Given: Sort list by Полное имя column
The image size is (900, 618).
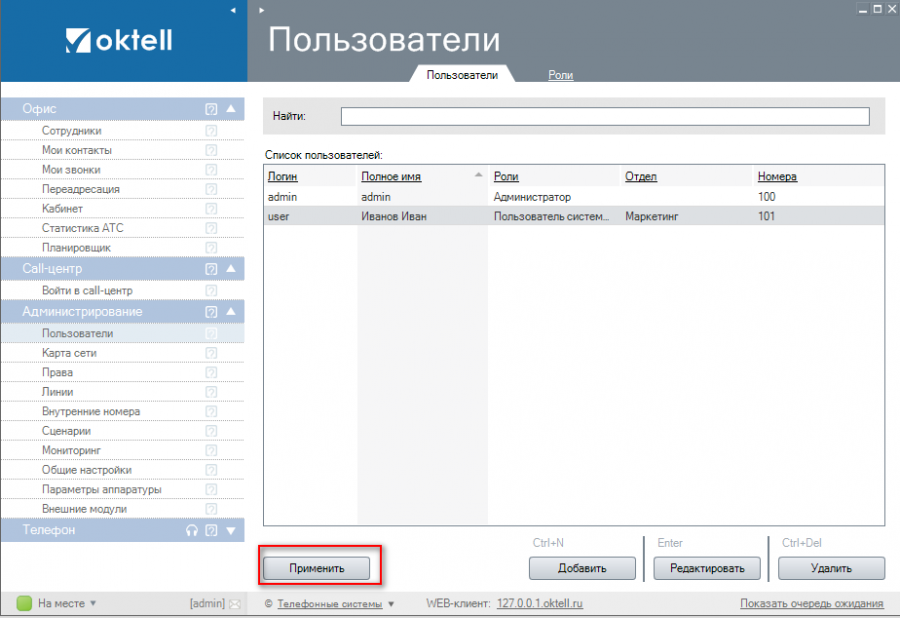Looking at the screenshot, I should (x=391, y=177).
